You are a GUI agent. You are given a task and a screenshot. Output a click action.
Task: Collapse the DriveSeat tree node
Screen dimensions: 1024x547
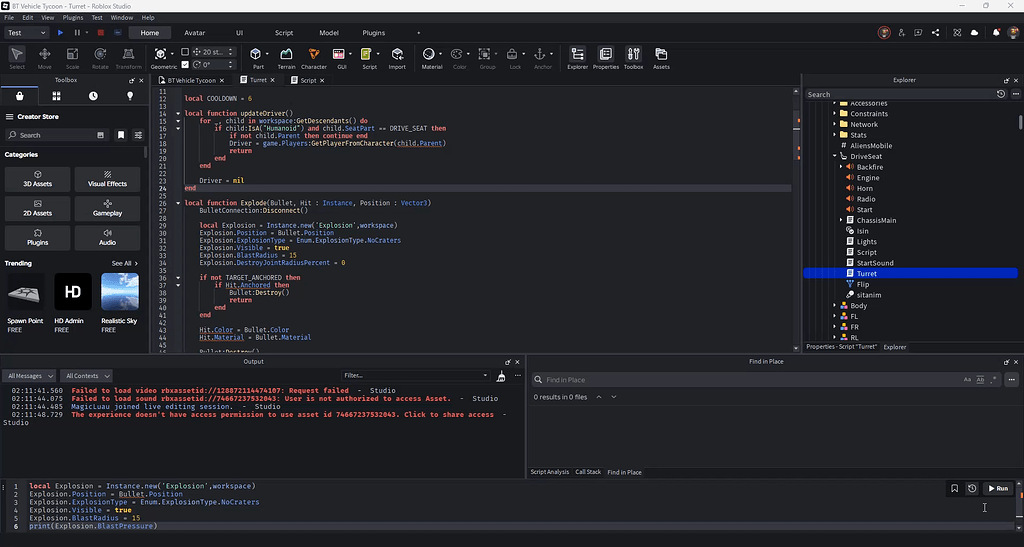[x=834, y=156]
